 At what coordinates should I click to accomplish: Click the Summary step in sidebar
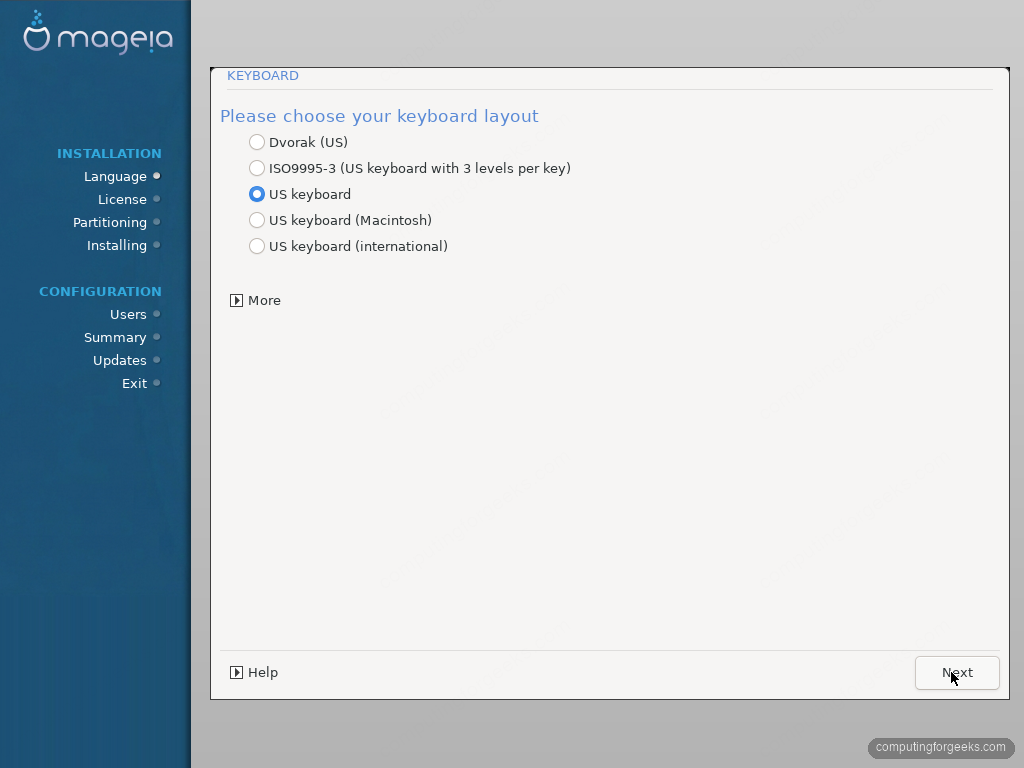115,338
